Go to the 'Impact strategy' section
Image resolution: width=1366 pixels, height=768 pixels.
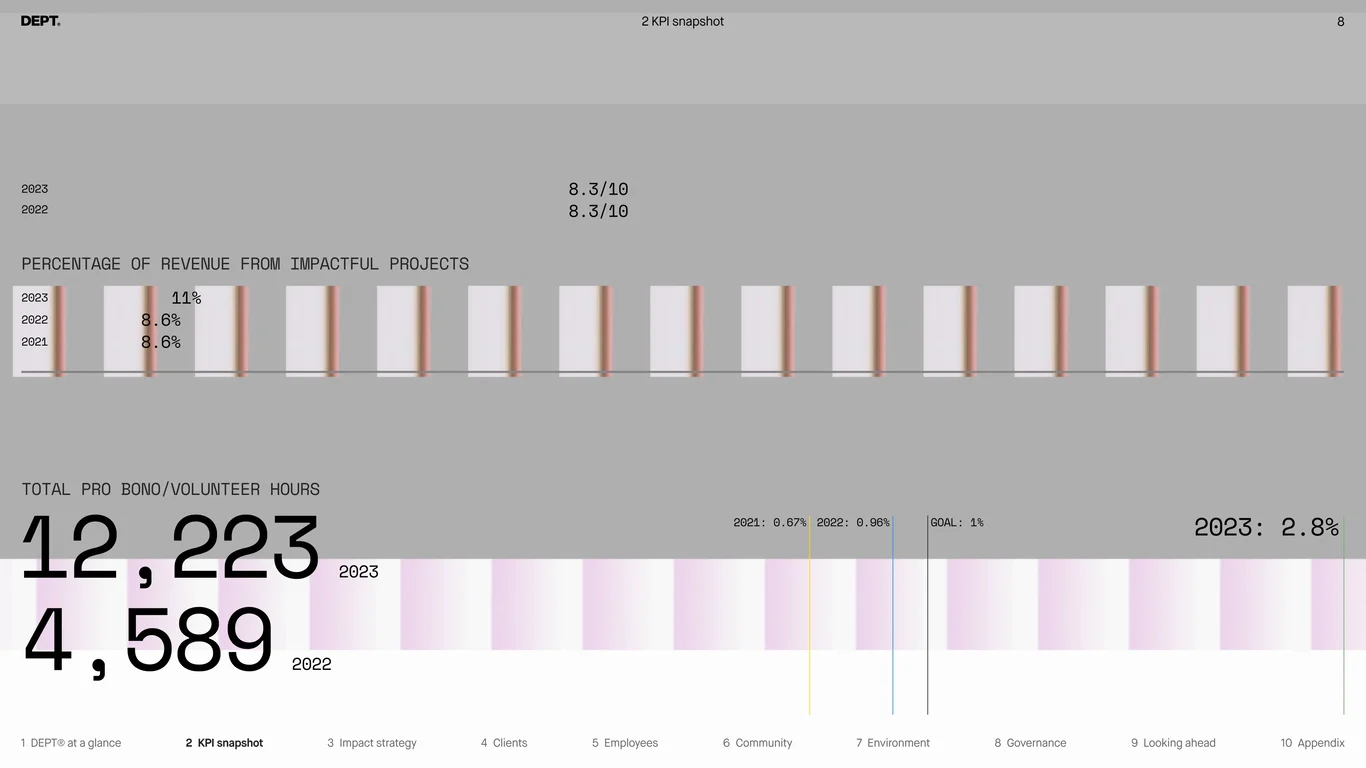coord(372,743)
